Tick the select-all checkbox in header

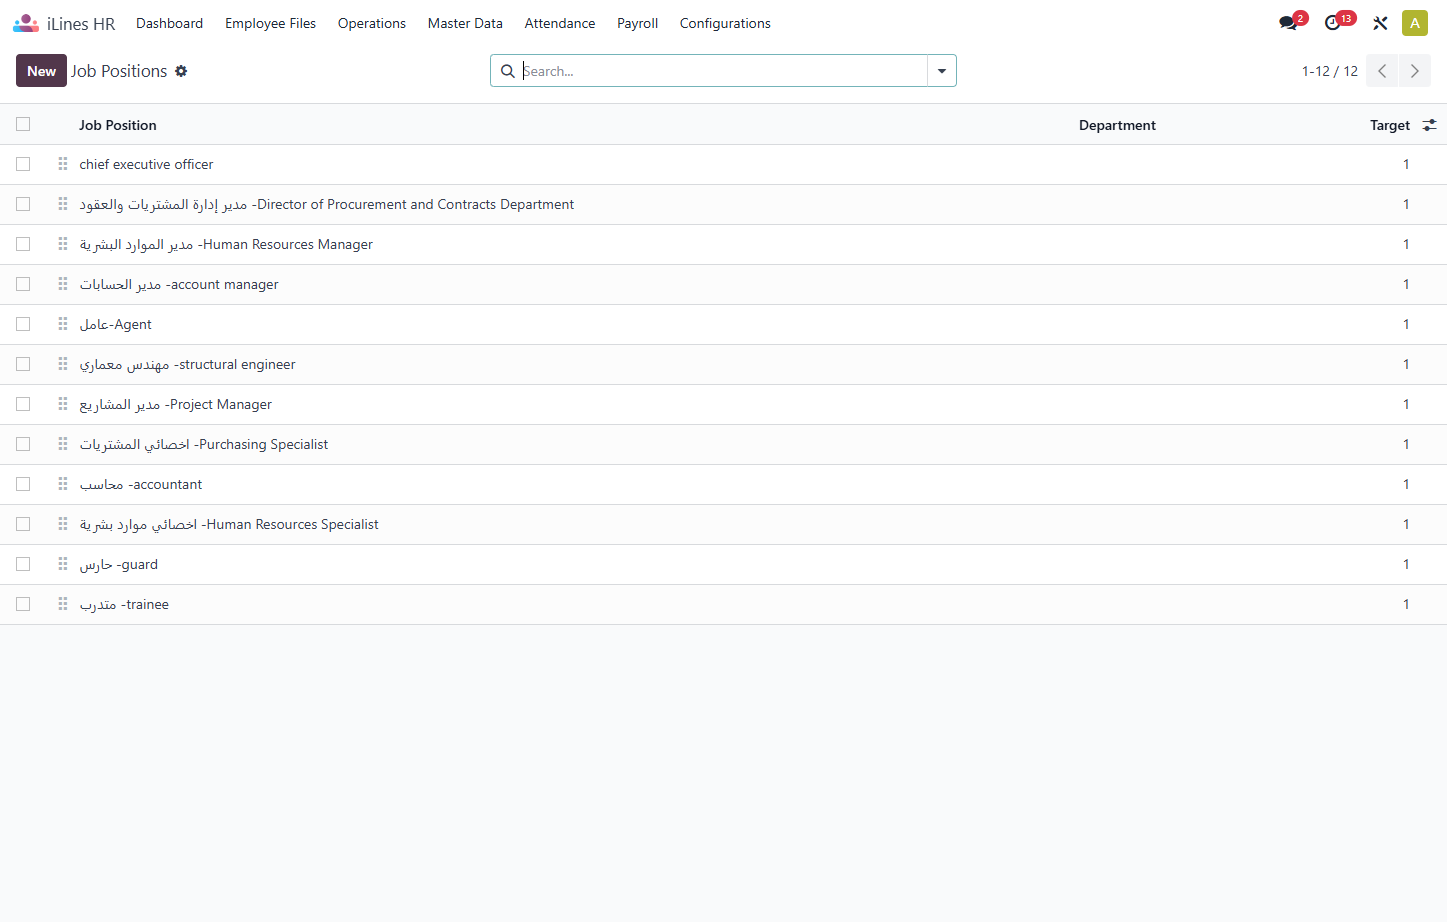(x=23, y=124)
